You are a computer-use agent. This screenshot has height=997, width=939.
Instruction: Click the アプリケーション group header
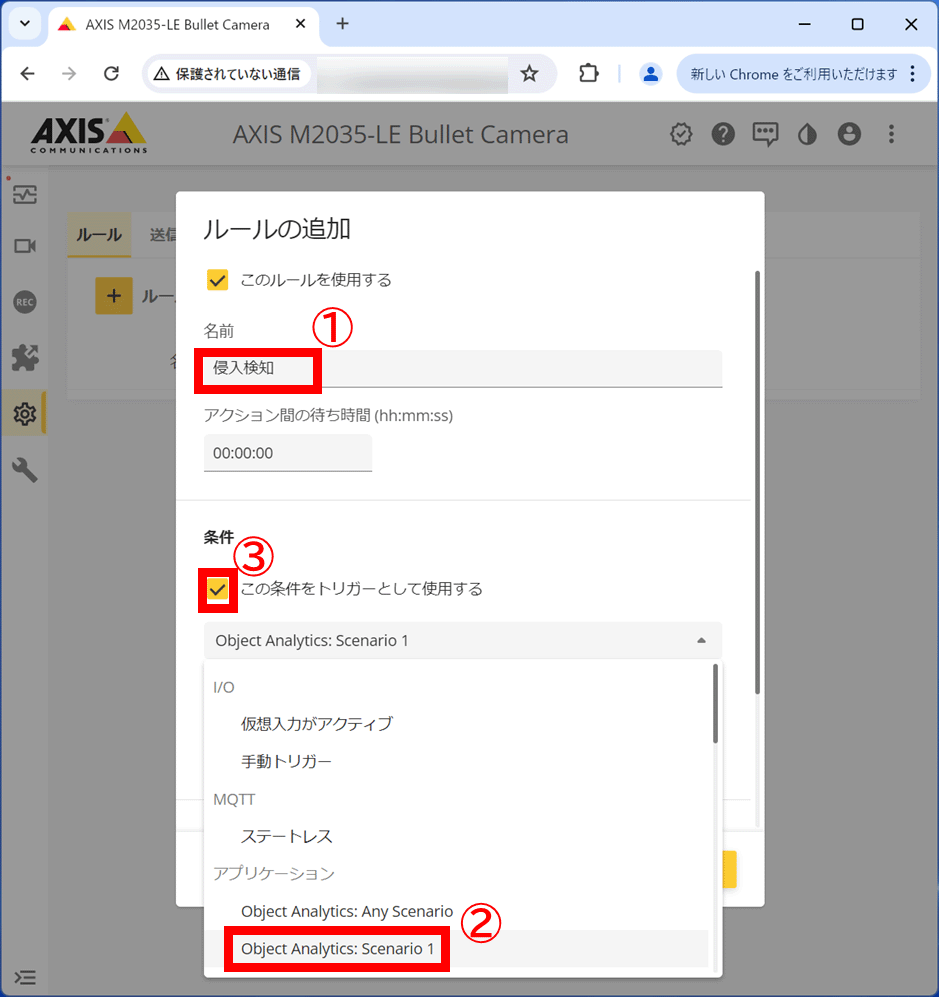(x=274, y=874)
